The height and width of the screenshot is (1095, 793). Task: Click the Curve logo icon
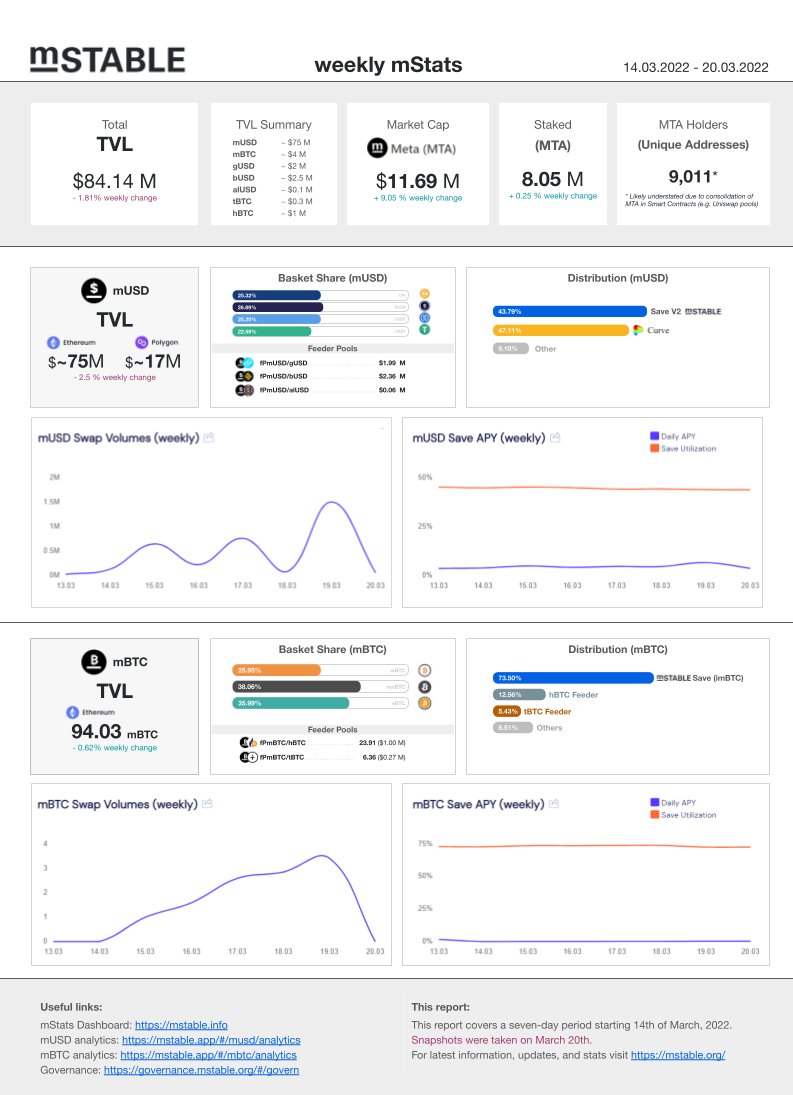coord(638,330)
